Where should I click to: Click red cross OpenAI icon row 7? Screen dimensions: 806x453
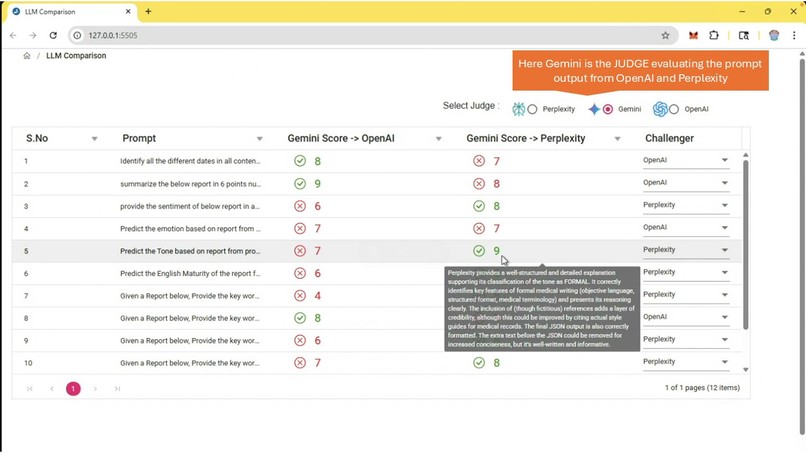pyautogui.click(x=300, y=296)
